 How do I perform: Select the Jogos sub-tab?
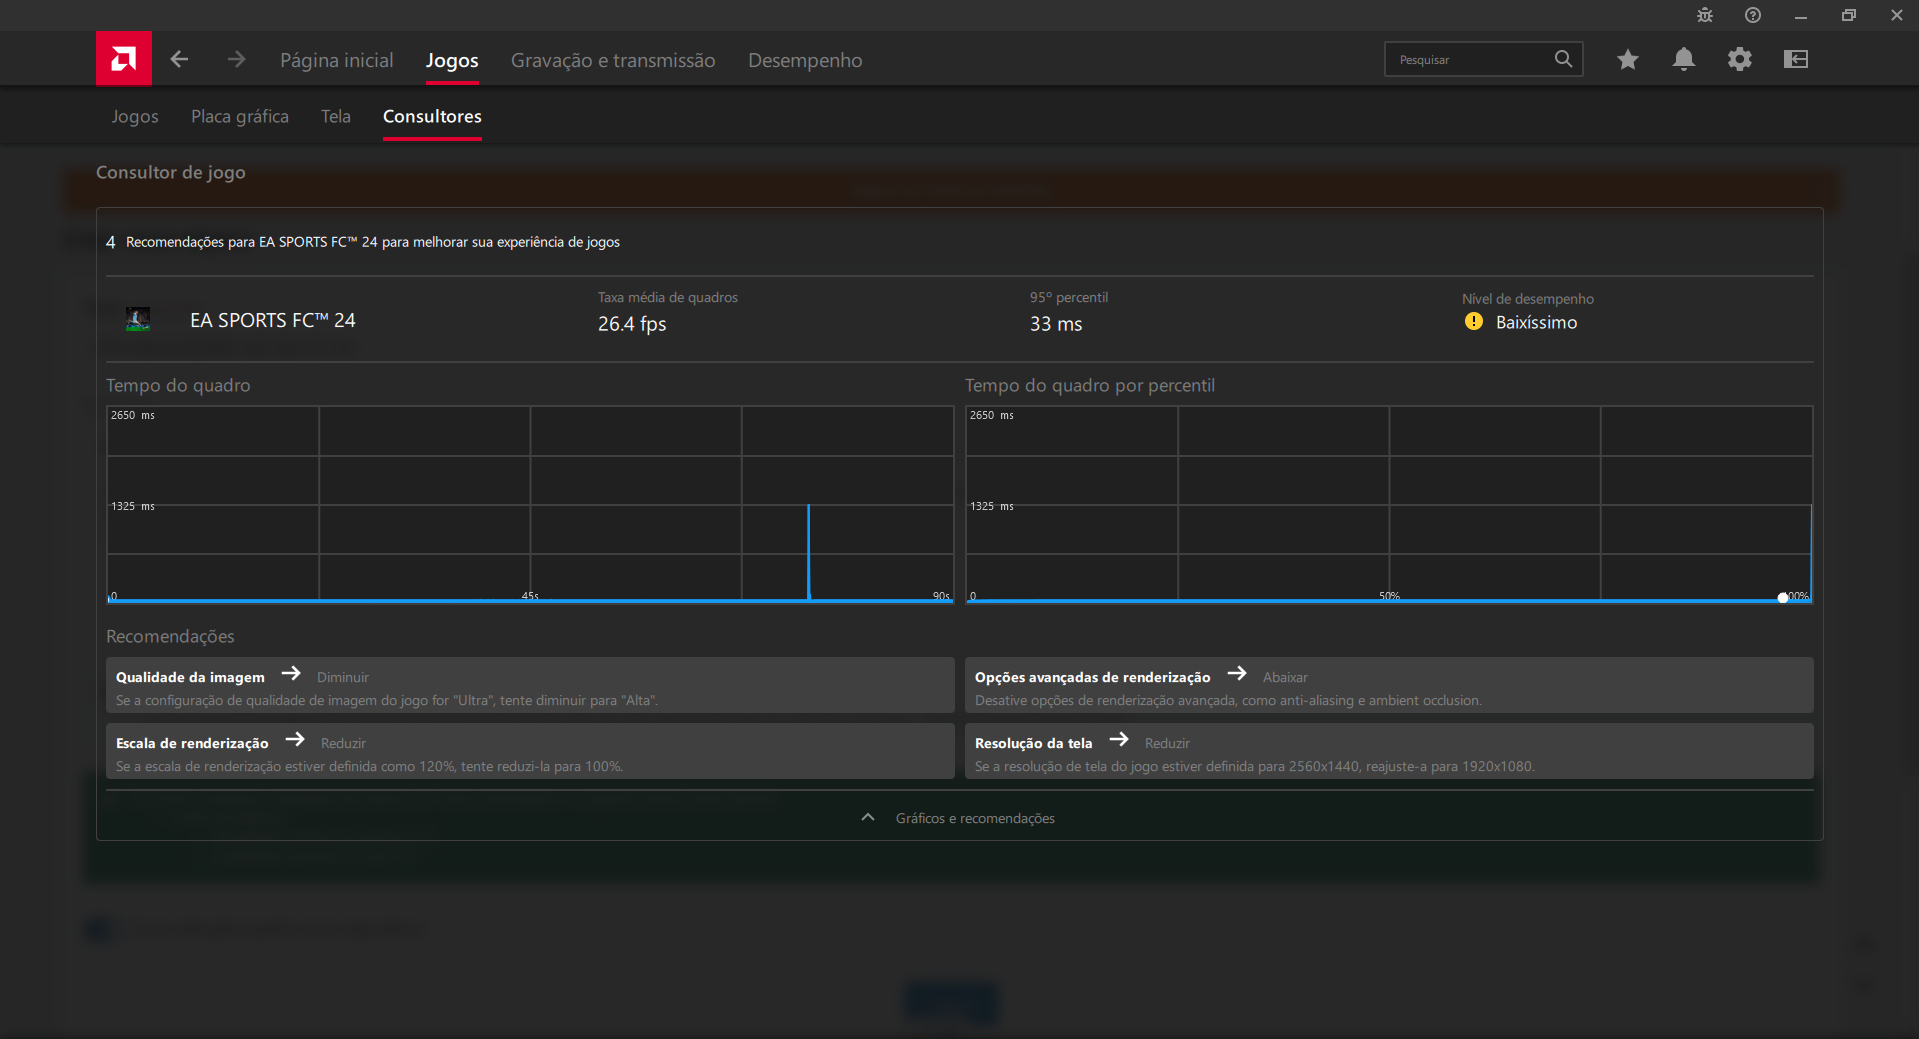[x=135, y=116]
